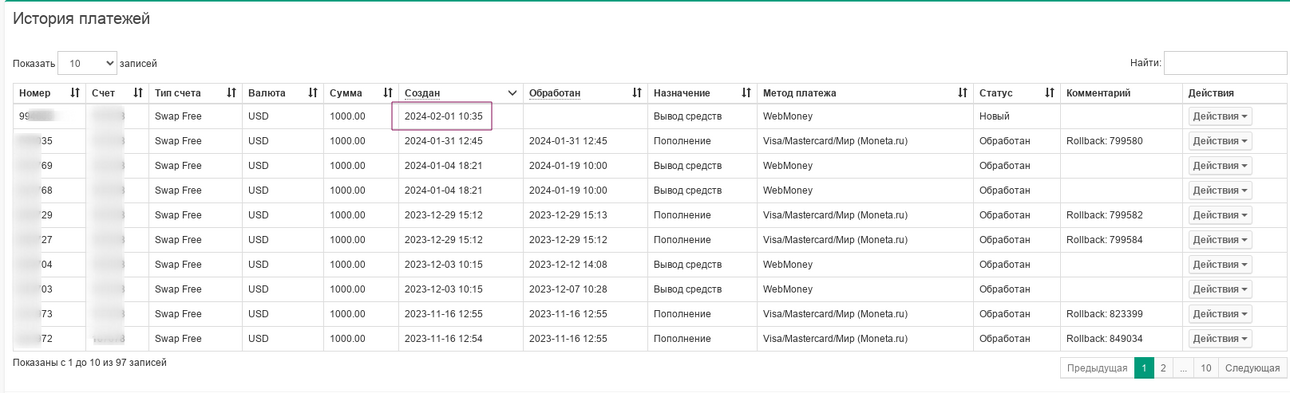Go to the Следующая page
1290x393 pixels.
(1252, 368)
